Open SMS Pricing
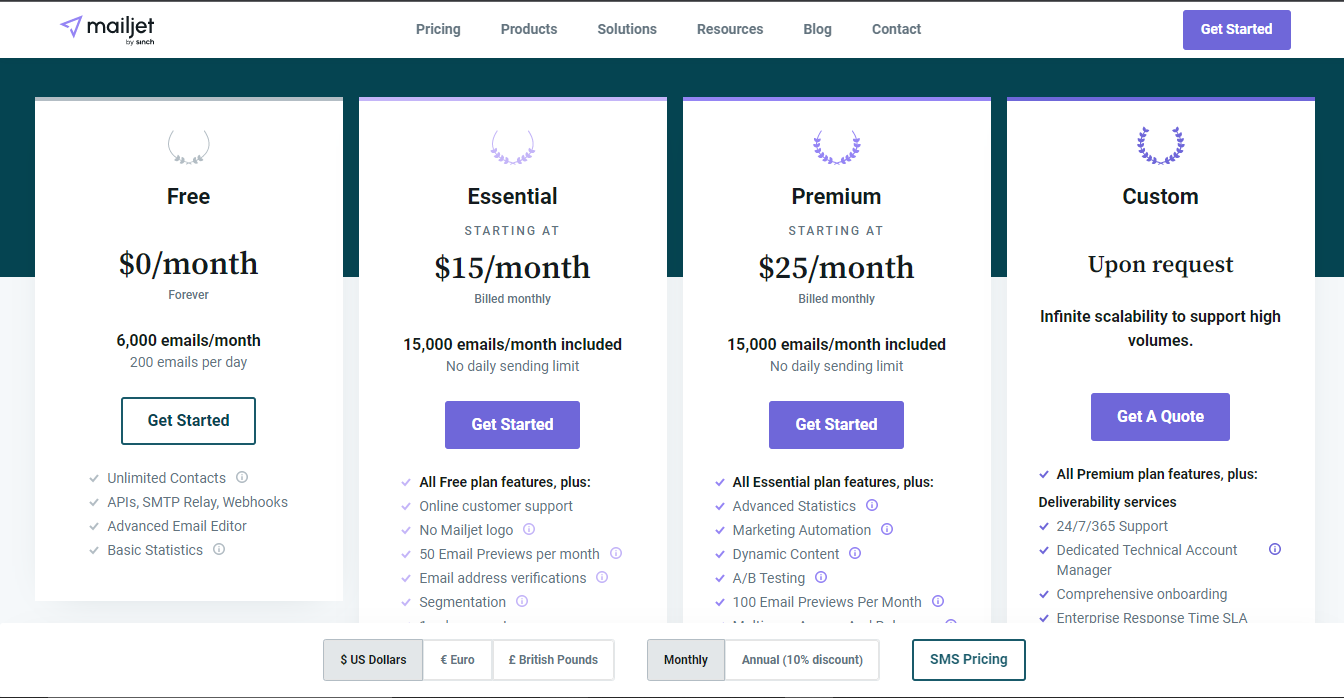 click(x=968, y=660)
